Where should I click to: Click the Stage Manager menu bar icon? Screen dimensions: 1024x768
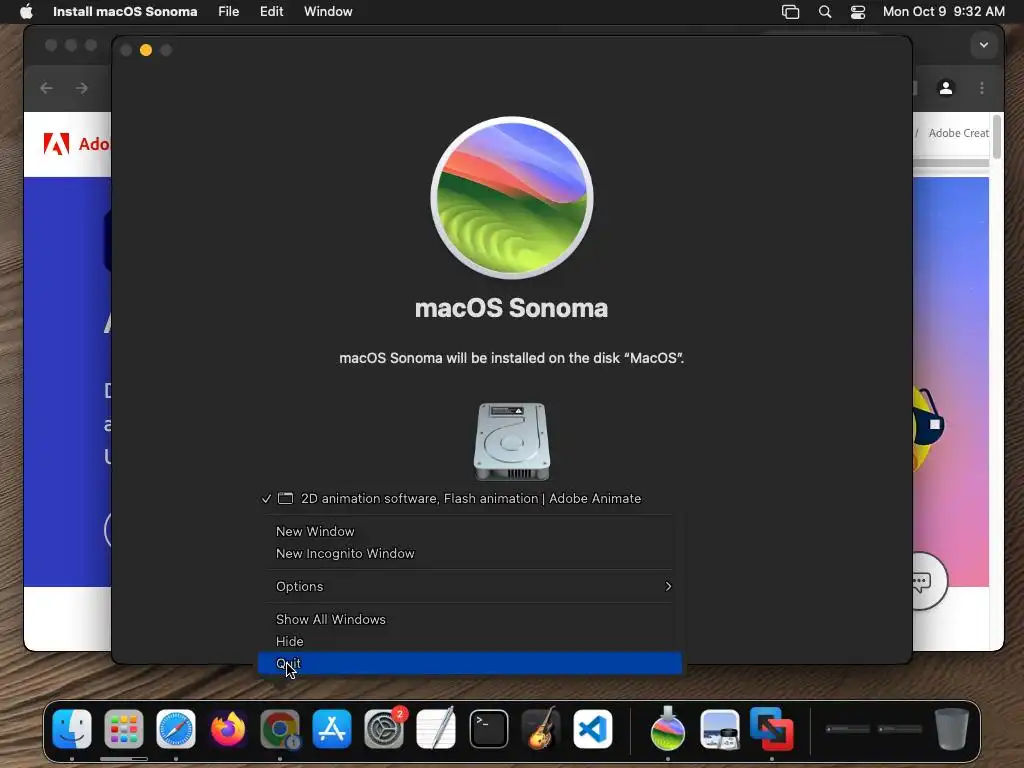coord(790,12)
